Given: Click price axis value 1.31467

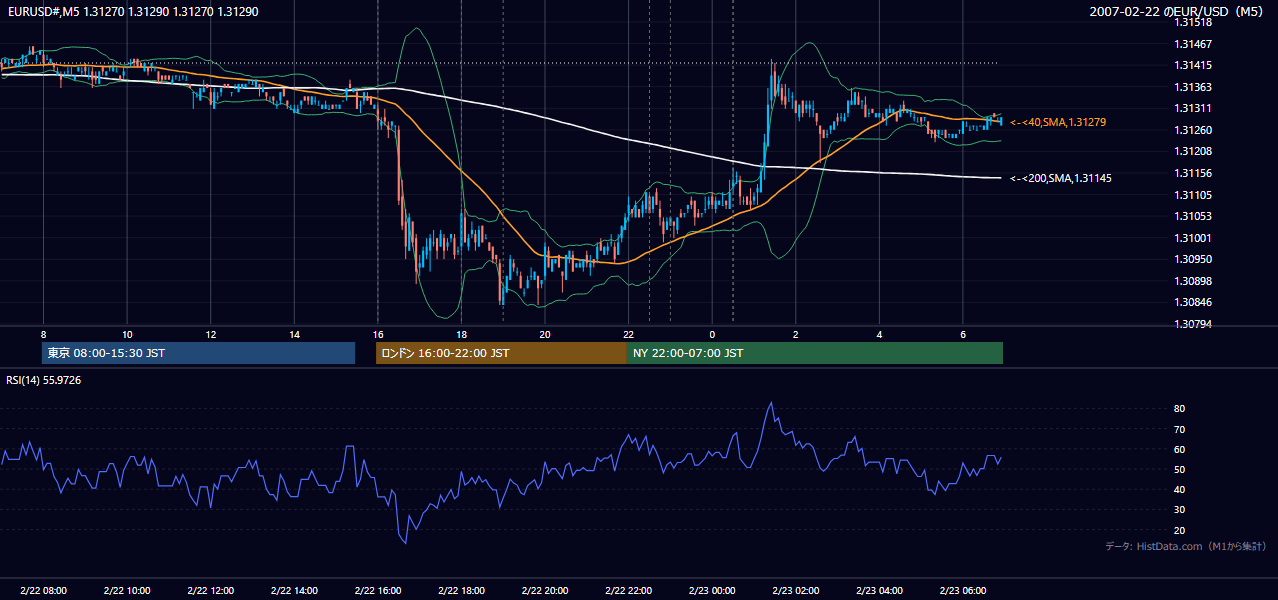Looking at the screenshot, I should pyautogui.click(x=1194, y=44).
